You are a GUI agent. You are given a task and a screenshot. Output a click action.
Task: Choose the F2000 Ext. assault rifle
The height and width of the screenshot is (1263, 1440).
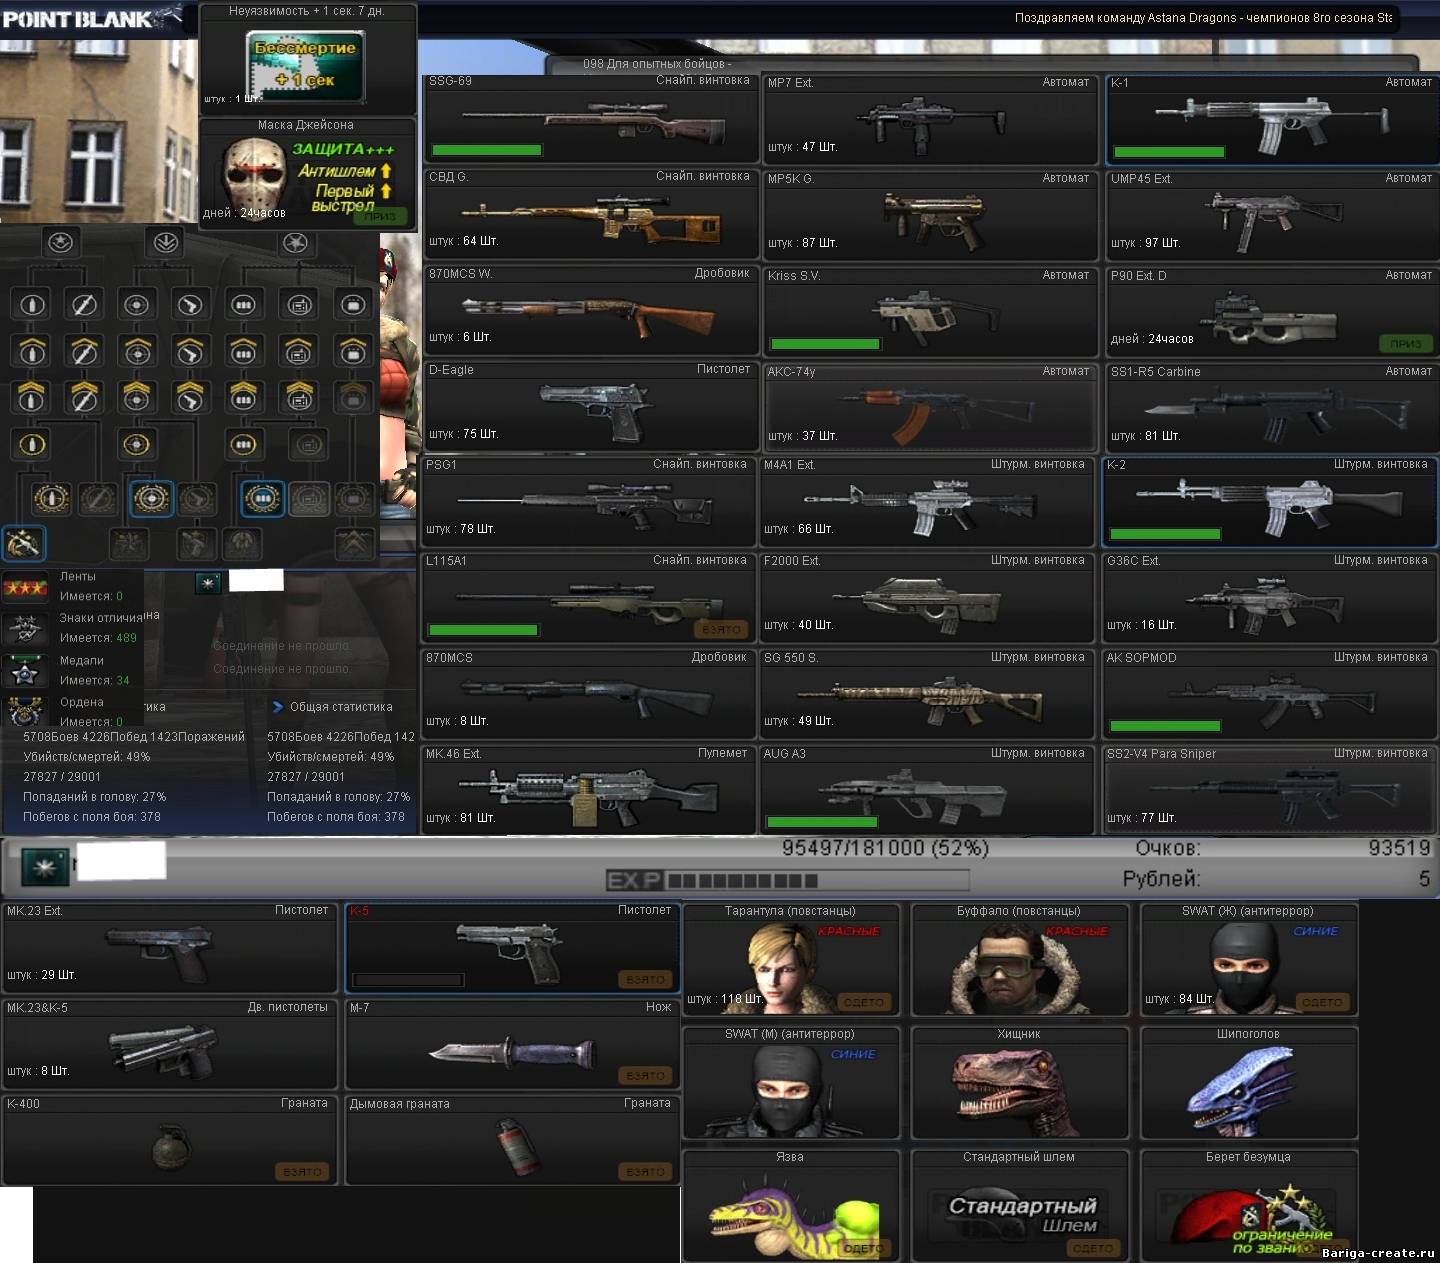[x=926, y=597]
